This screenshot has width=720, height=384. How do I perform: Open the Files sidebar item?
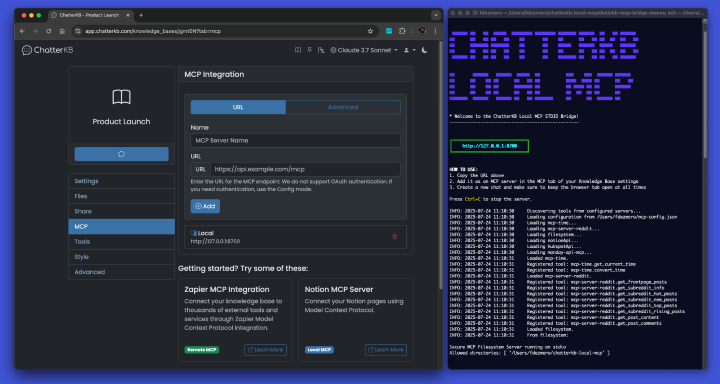click(121, 196)
